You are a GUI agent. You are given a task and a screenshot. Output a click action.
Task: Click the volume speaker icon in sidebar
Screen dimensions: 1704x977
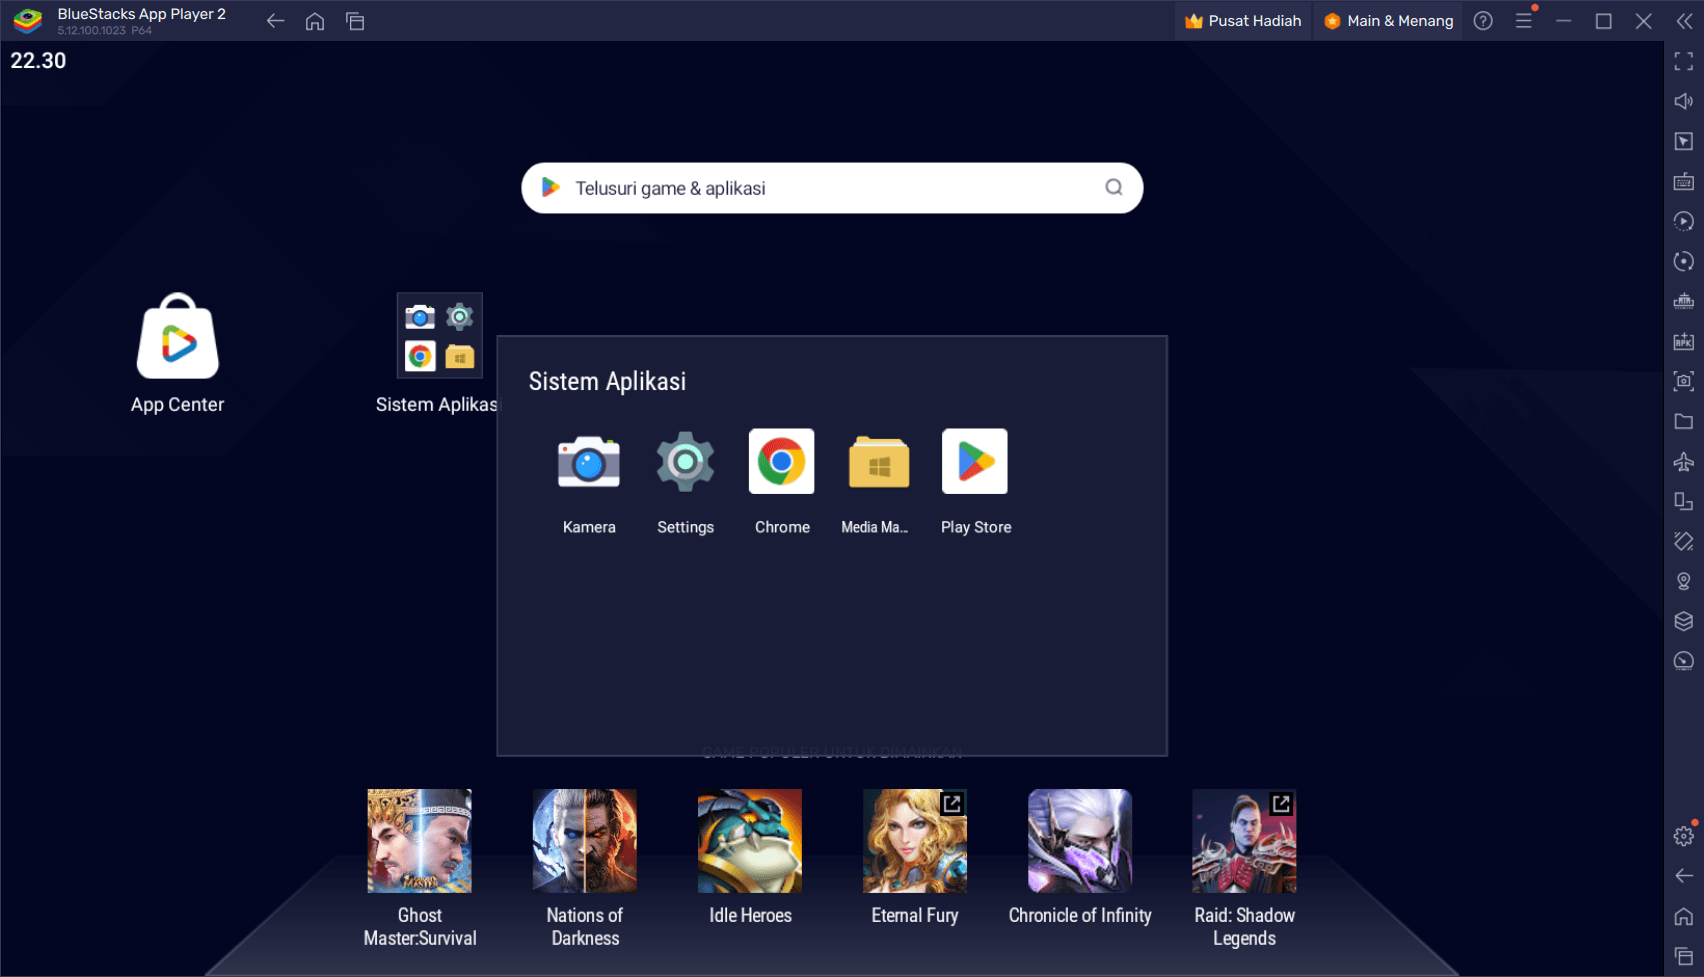(1684, 102)
